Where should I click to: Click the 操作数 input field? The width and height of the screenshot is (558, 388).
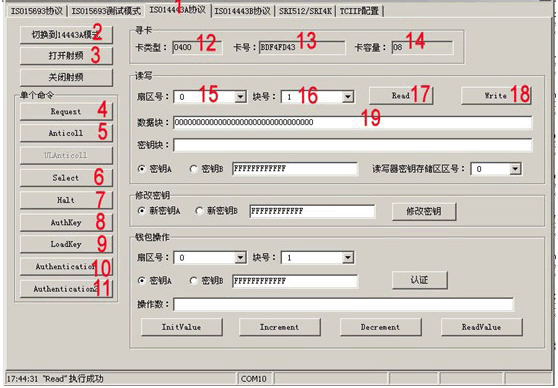click(343, 304)
